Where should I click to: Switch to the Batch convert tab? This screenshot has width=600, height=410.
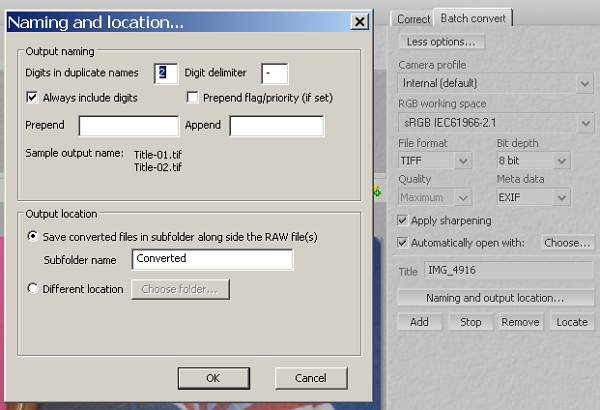(473, 18)
